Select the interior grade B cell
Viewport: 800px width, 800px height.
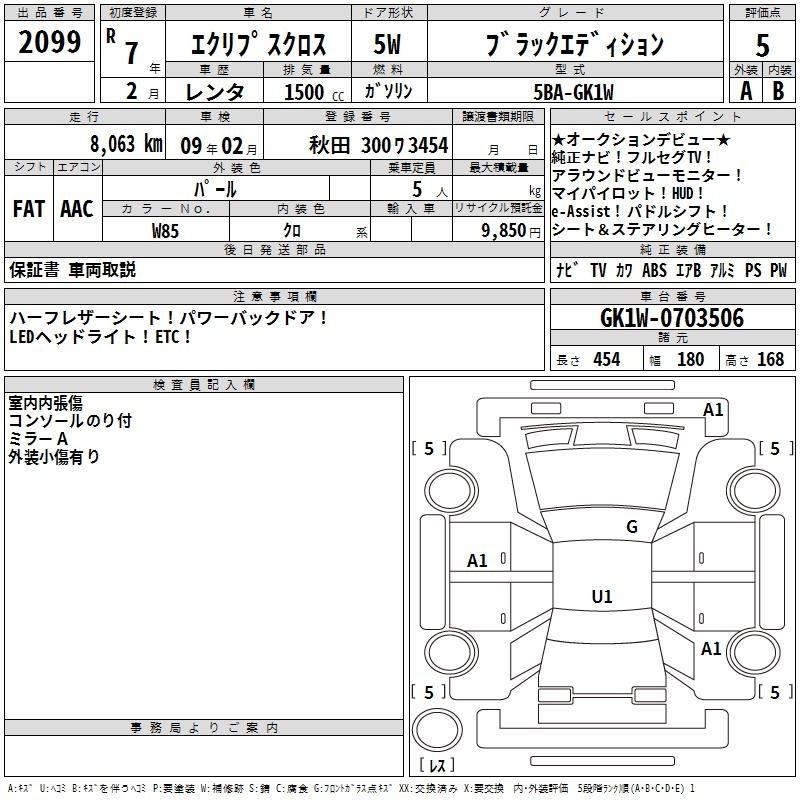point(779,90)
